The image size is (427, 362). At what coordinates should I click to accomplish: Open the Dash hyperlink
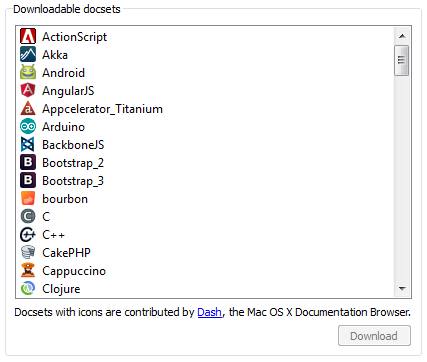tap(209, 312)
